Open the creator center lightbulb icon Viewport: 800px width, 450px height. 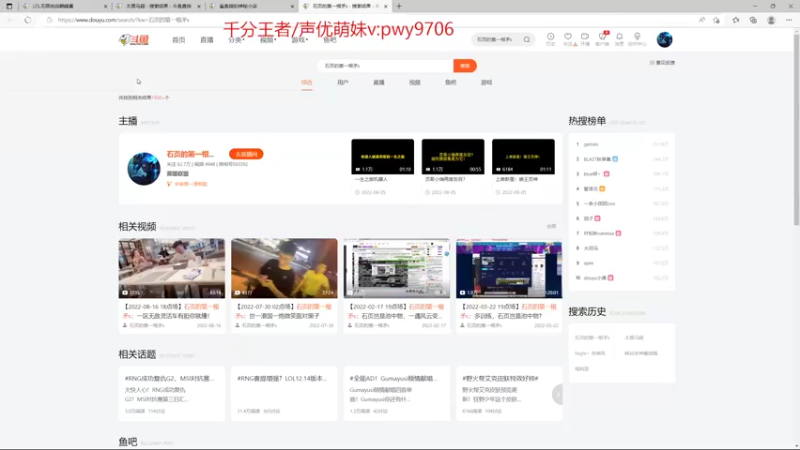point(637,39)
